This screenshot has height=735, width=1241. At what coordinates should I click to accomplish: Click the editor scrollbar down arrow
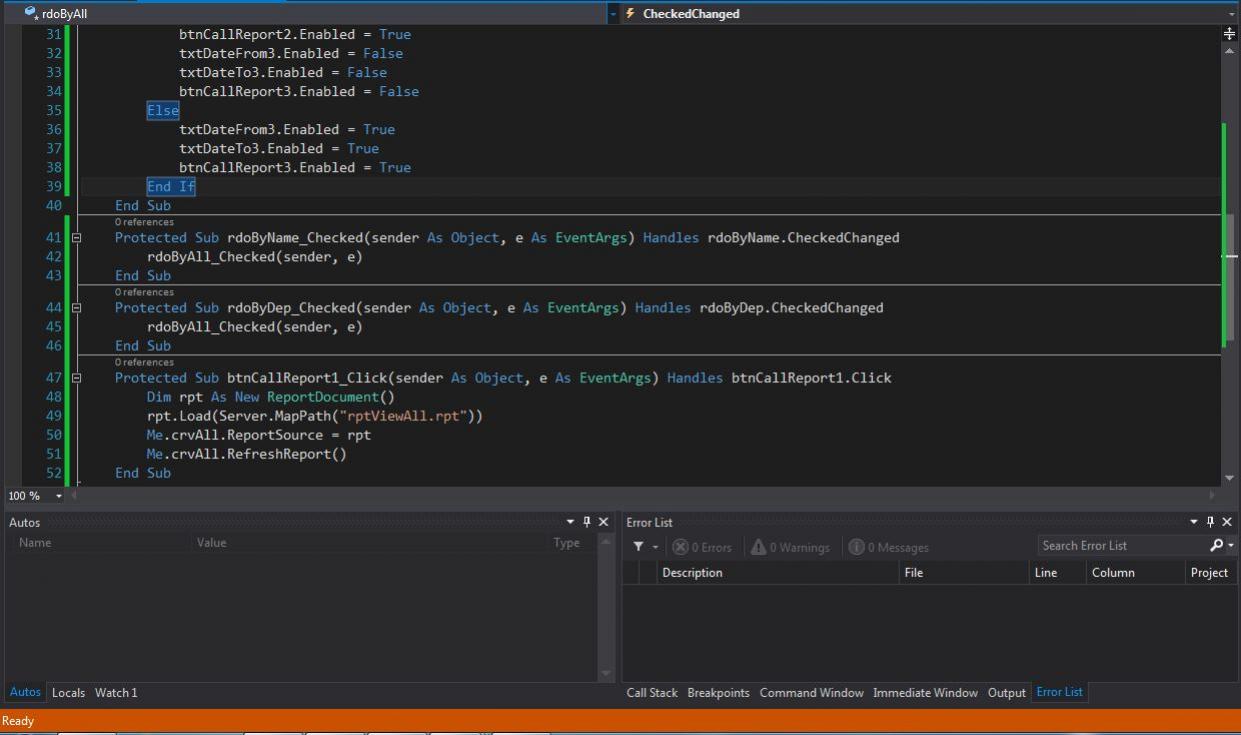coord(1229,479)
